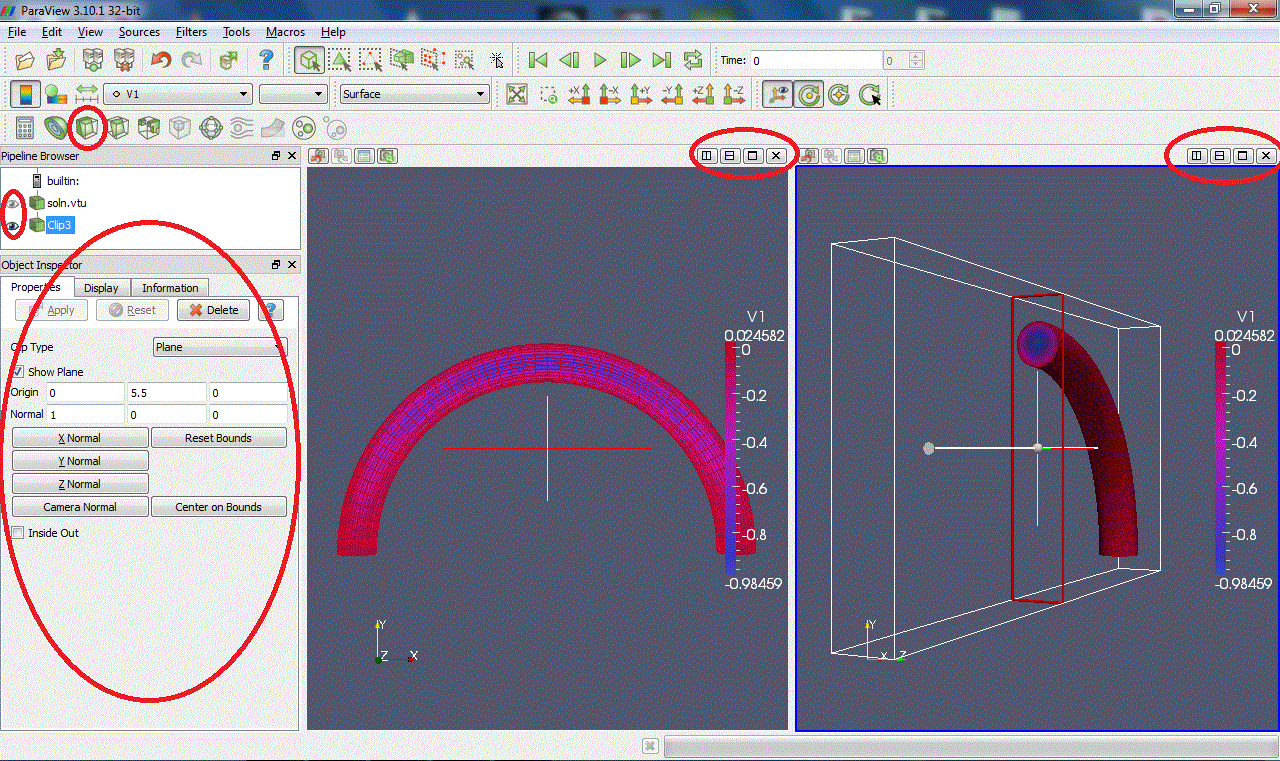Toggle Show Orientation Axes button
Viewport: 1280px width, 761px height.
click(778, 95)
